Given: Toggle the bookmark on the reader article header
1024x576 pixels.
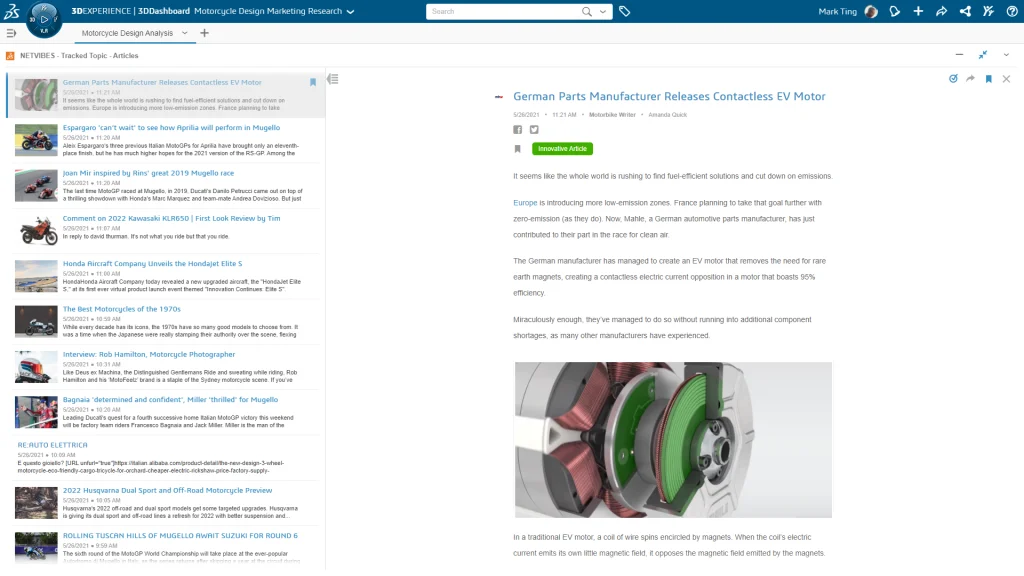Looking at the screenshot, I should click(989, 78).
